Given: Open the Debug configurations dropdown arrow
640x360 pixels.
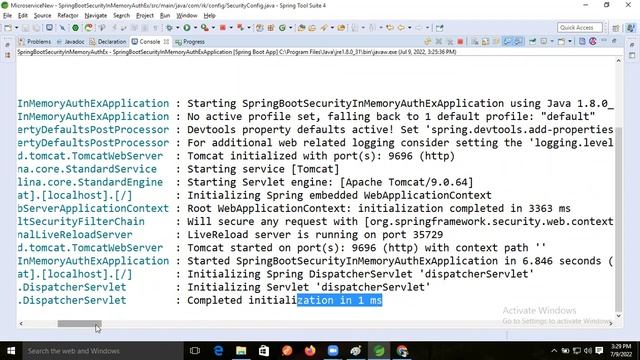Looking at the screenshot, I should (178, 28).
